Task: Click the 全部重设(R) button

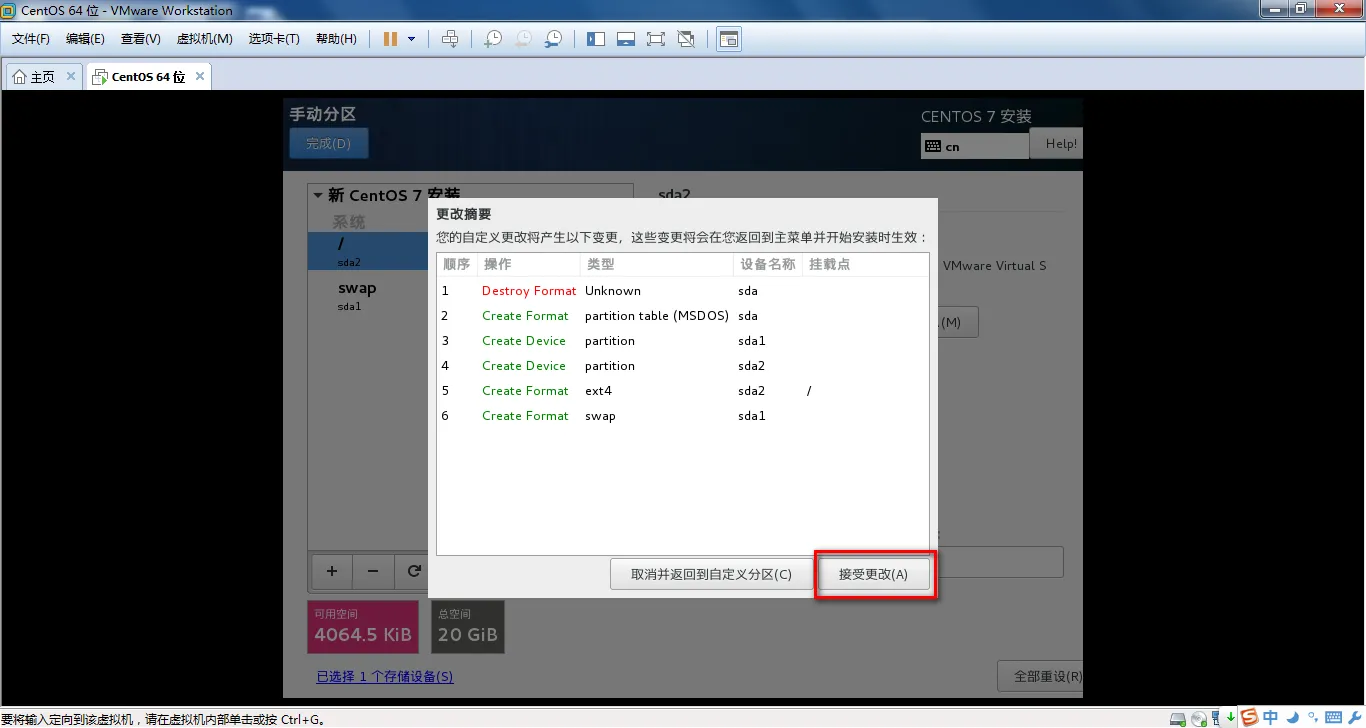Action: point(1040,676)
